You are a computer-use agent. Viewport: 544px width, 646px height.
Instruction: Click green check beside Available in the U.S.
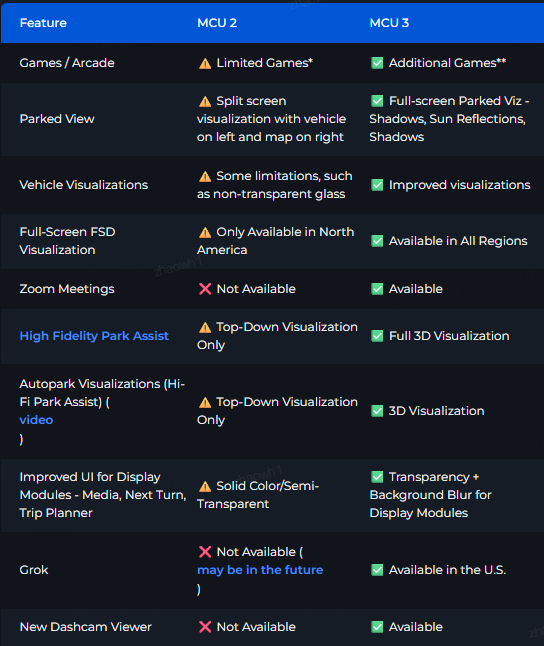377,570
